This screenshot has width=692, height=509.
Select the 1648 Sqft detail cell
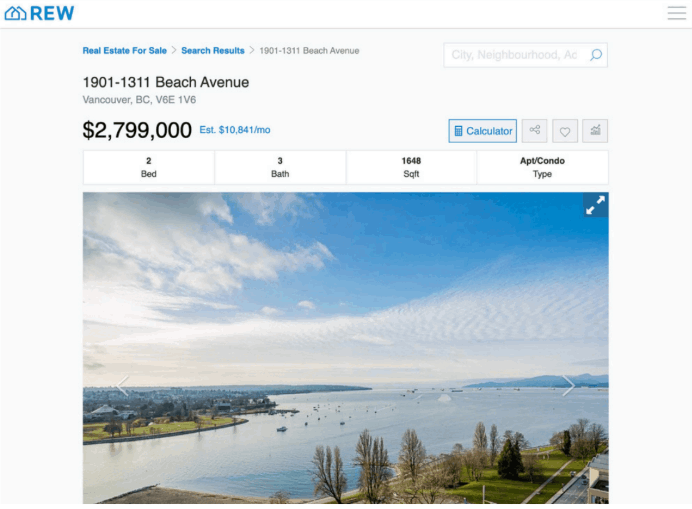[x=411, y=167]
